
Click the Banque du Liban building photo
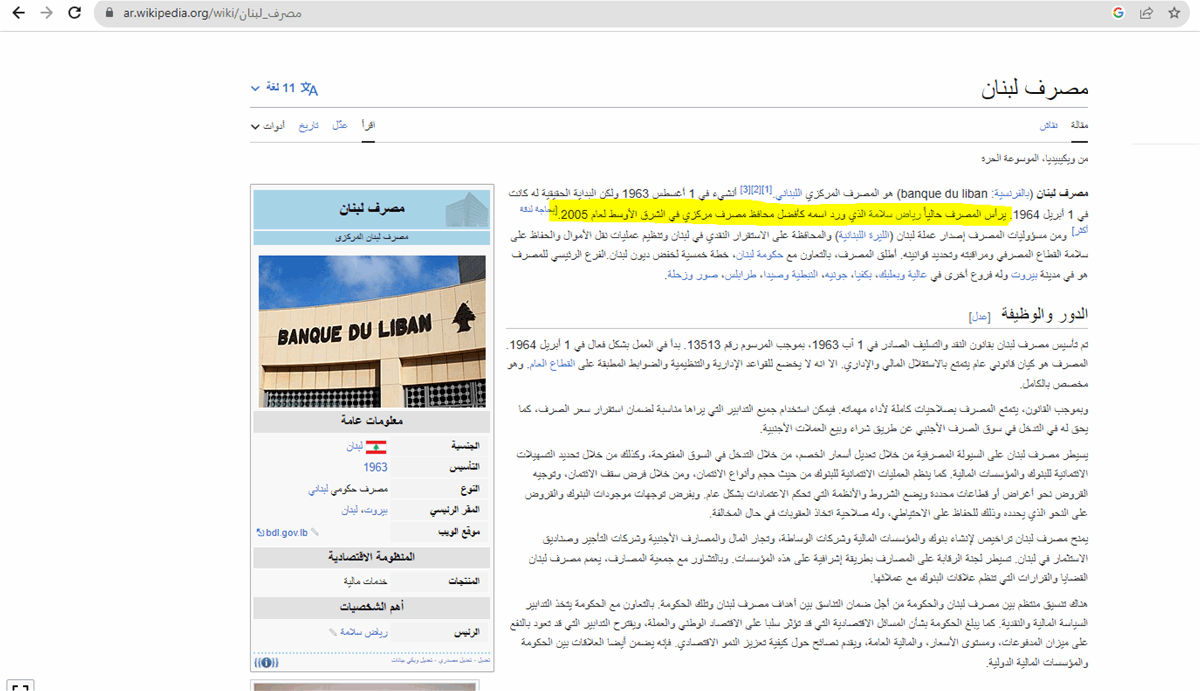(372, 330)
